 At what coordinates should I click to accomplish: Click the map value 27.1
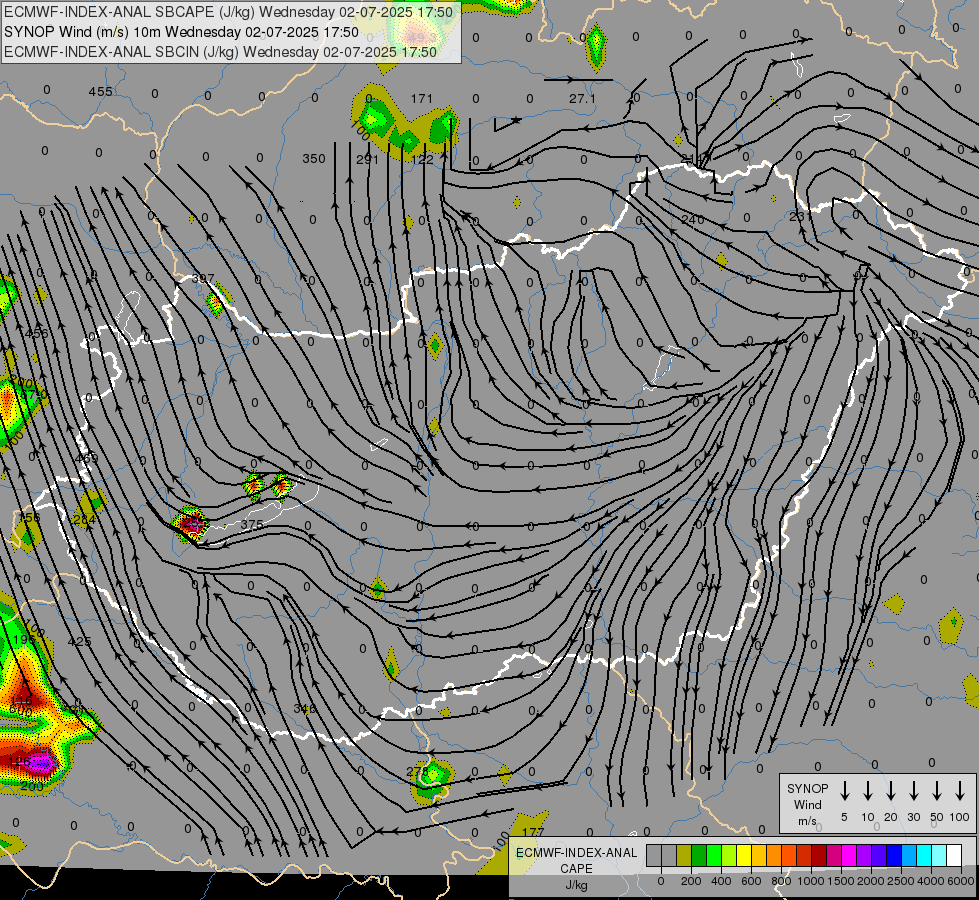coord(582,99)
